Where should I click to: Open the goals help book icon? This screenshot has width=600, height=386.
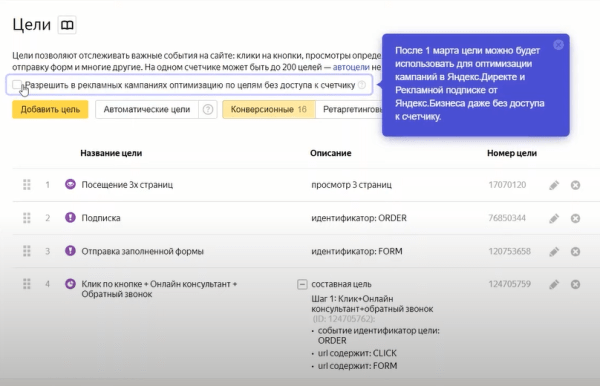click(67, 25)
